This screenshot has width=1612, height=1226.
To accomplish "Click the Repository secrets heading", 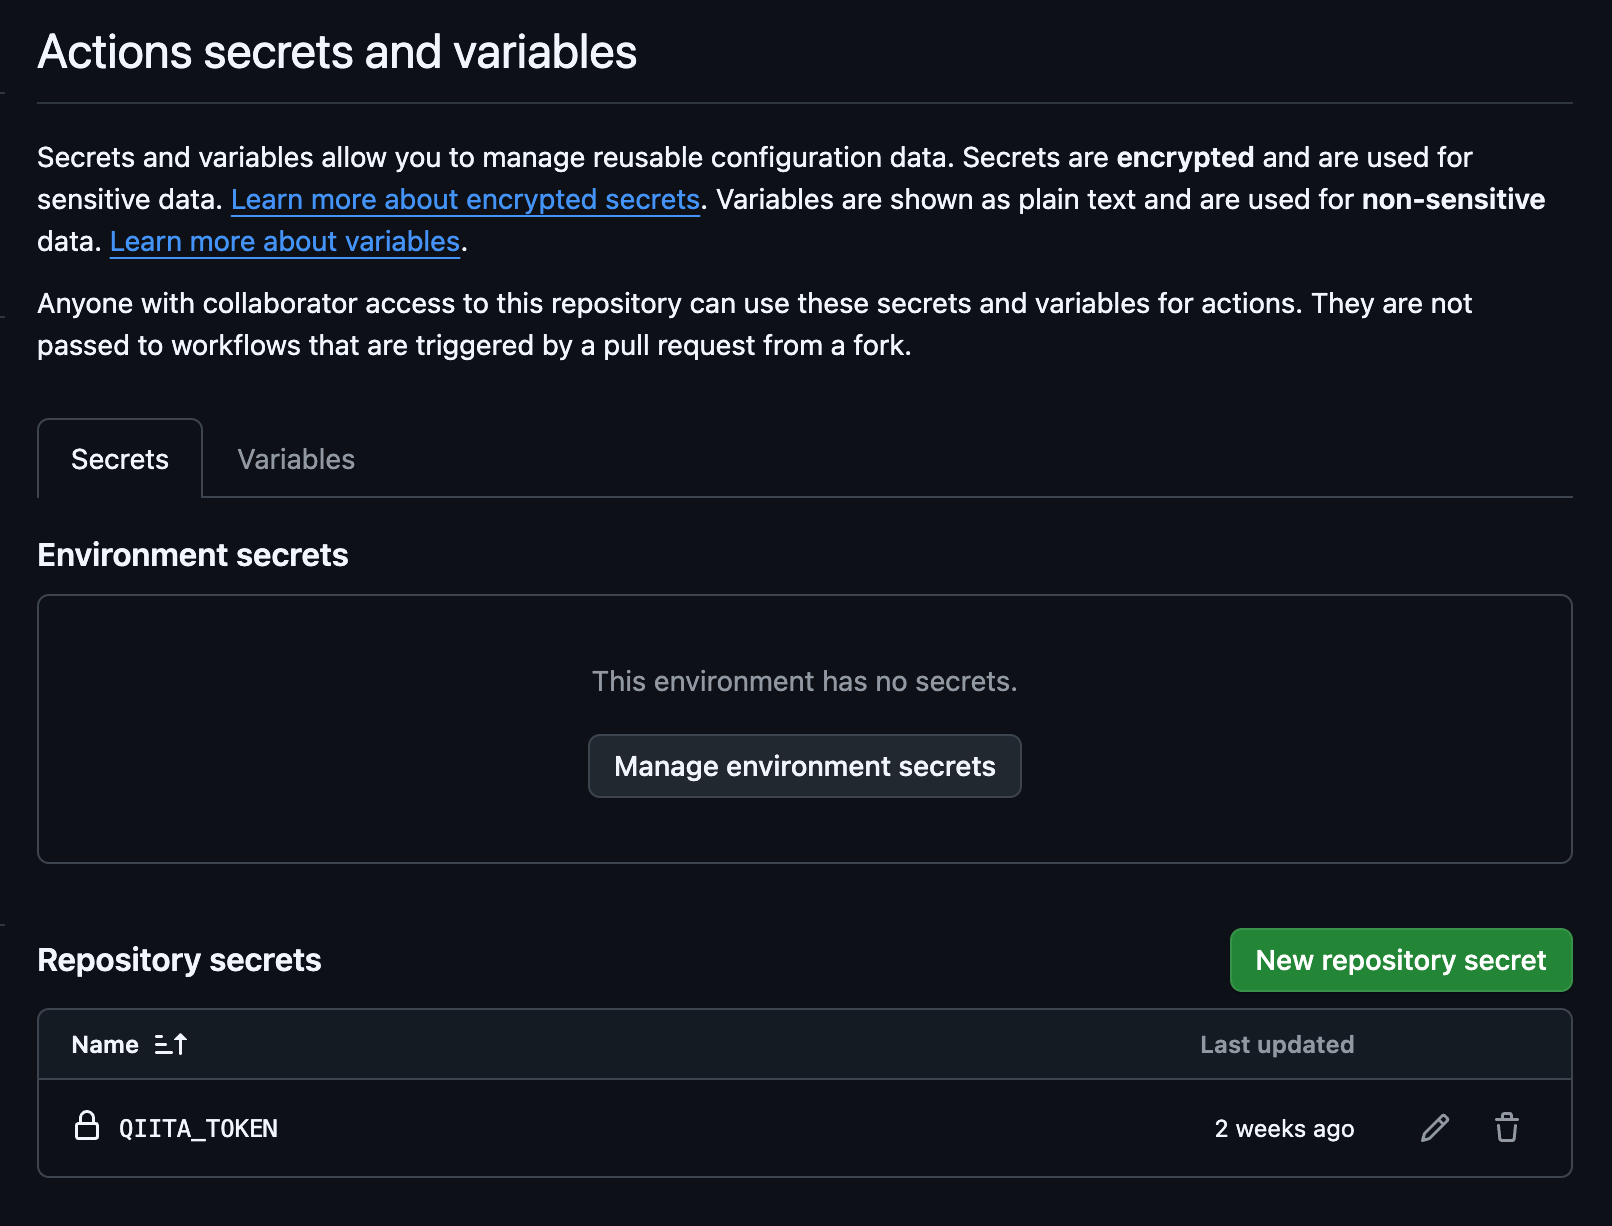I will (x=179, y=960).
